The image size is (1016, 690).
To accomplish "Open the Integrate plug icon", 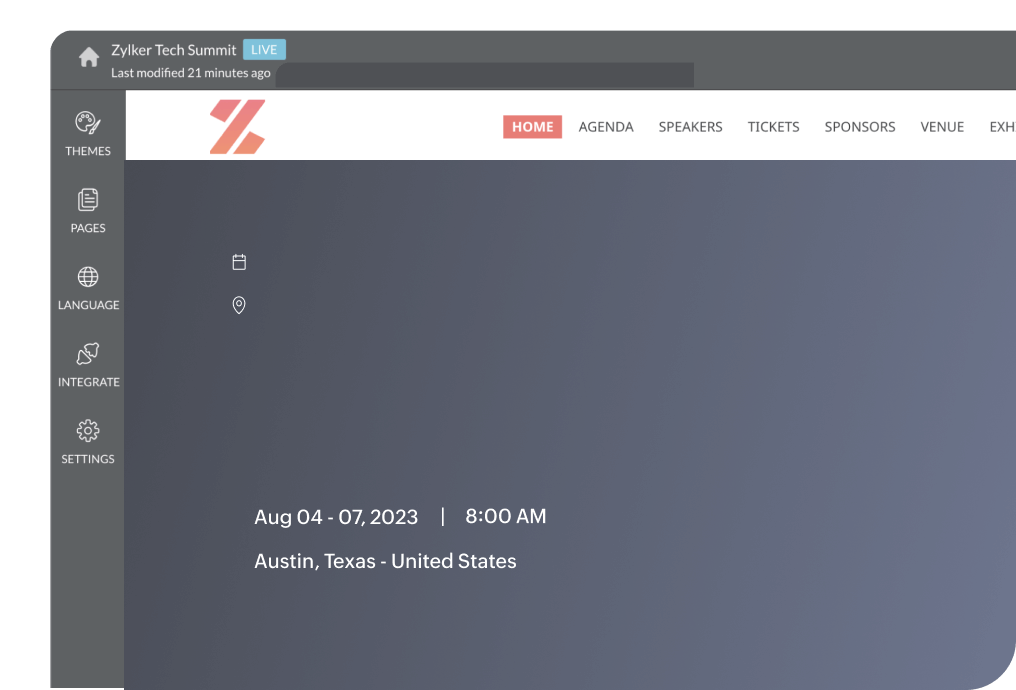I will (x=88, y=354).
